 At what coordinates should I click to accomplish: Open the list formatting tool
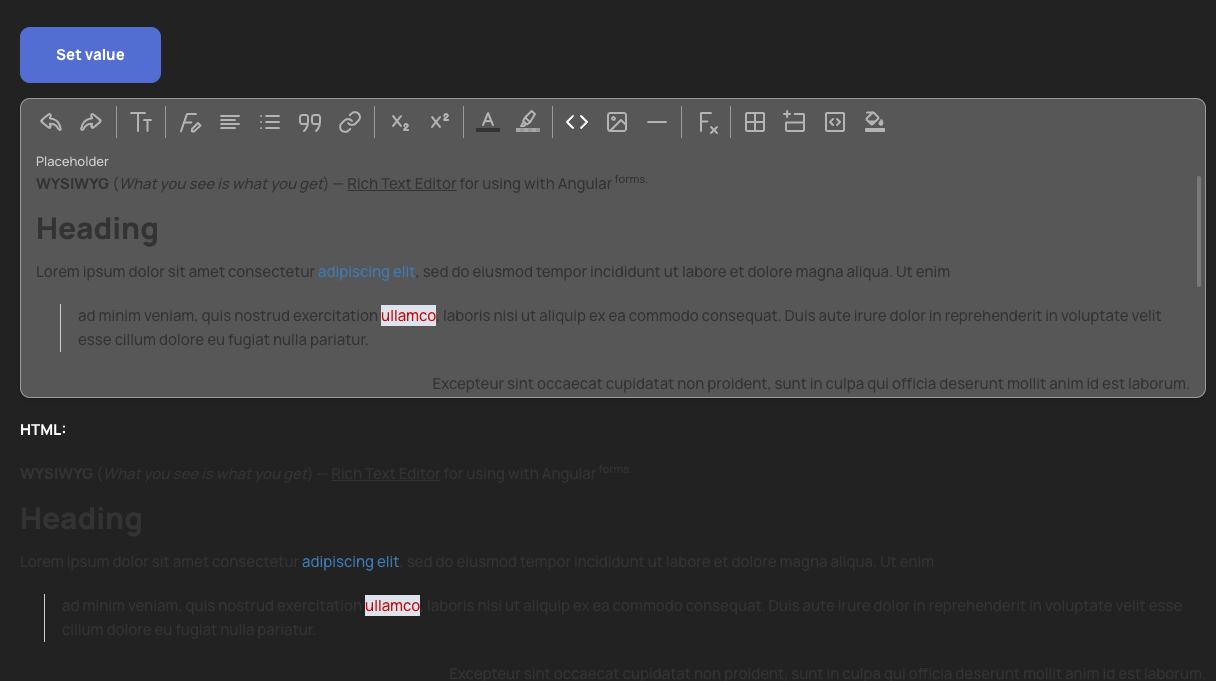click(270, 122)
